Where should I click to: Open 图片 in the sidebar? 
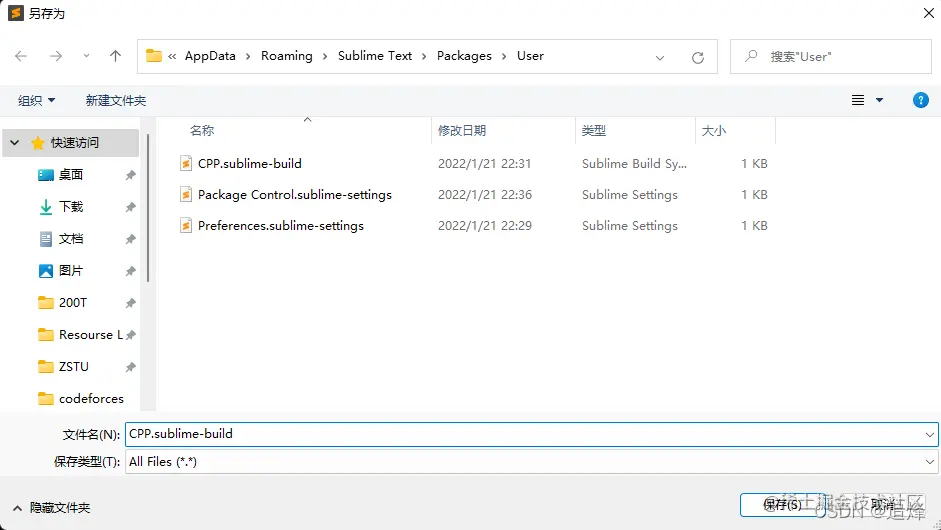pyautogui.click(x=71, y=271)
